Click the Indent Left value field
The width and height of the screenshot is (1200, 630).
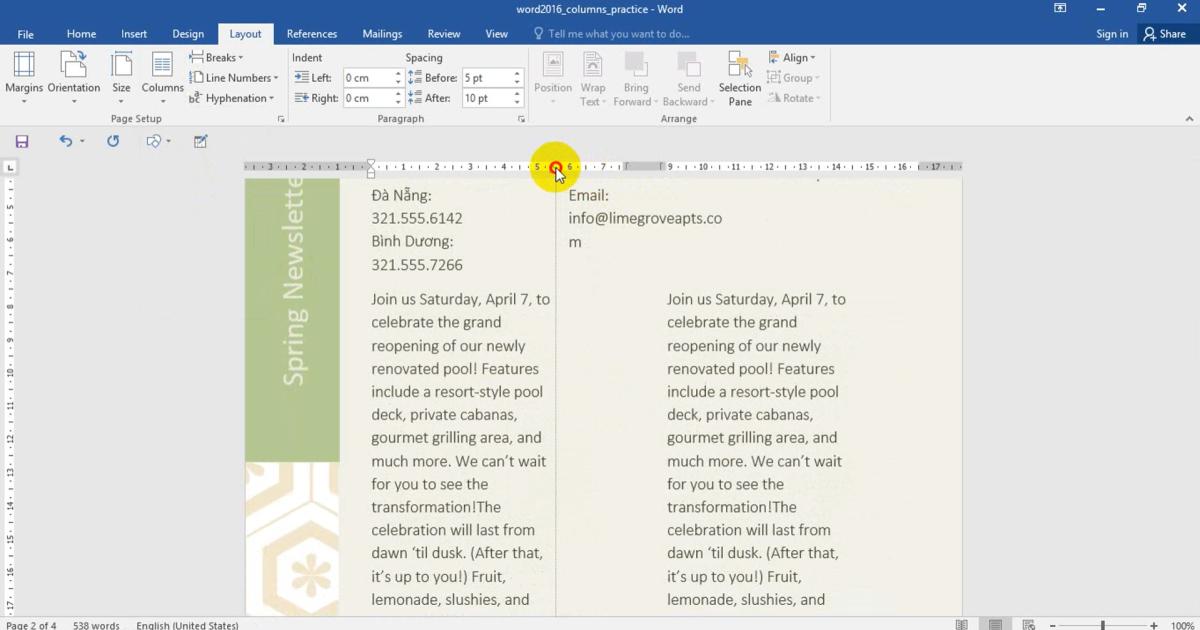point(367,78)
